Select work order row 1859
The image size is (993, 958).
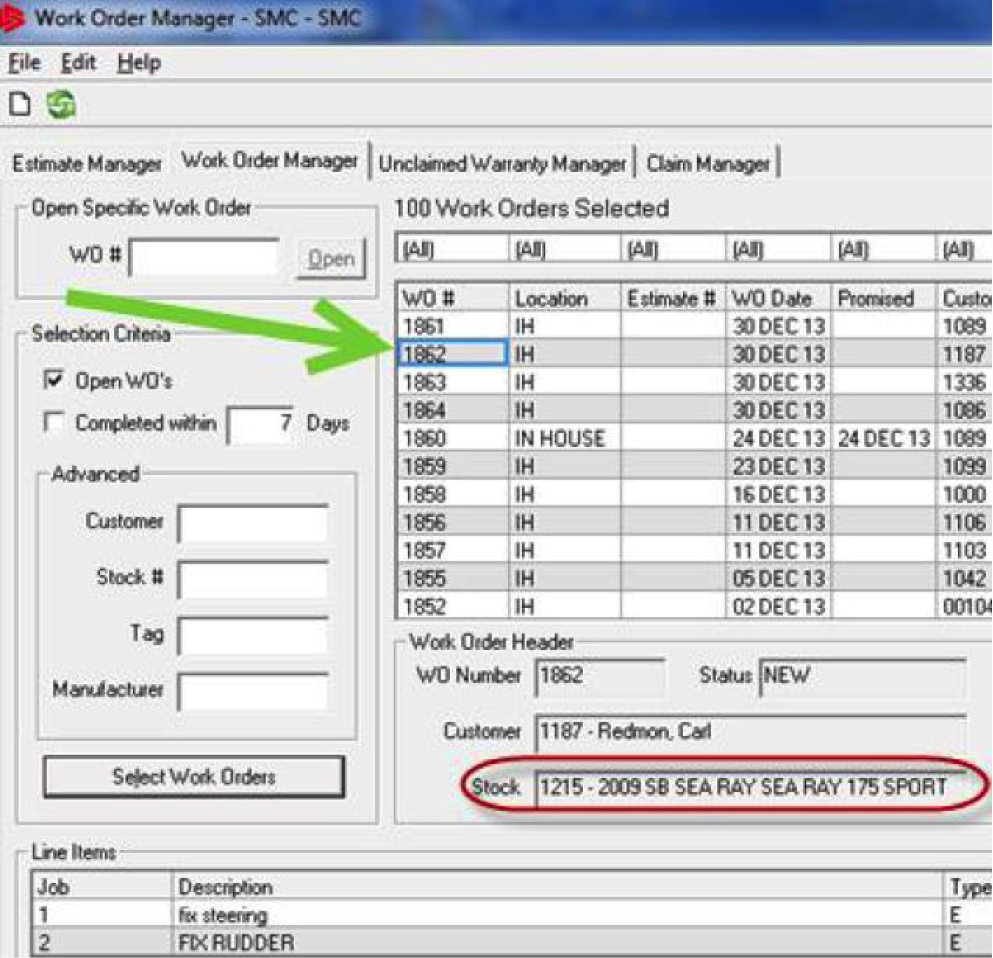(x=694, y=466)
